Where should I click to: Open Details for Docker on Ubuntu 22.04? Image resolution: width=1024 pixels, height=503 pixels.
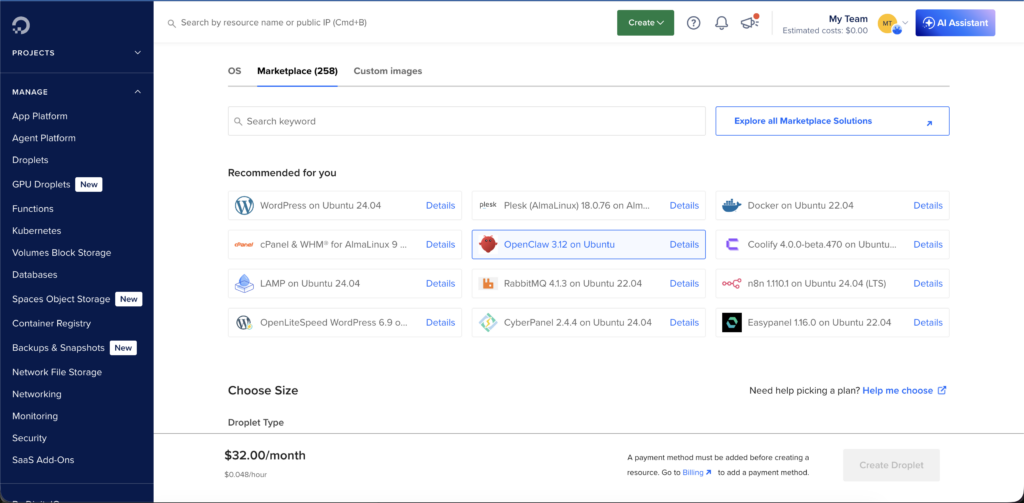click(927, 205)
